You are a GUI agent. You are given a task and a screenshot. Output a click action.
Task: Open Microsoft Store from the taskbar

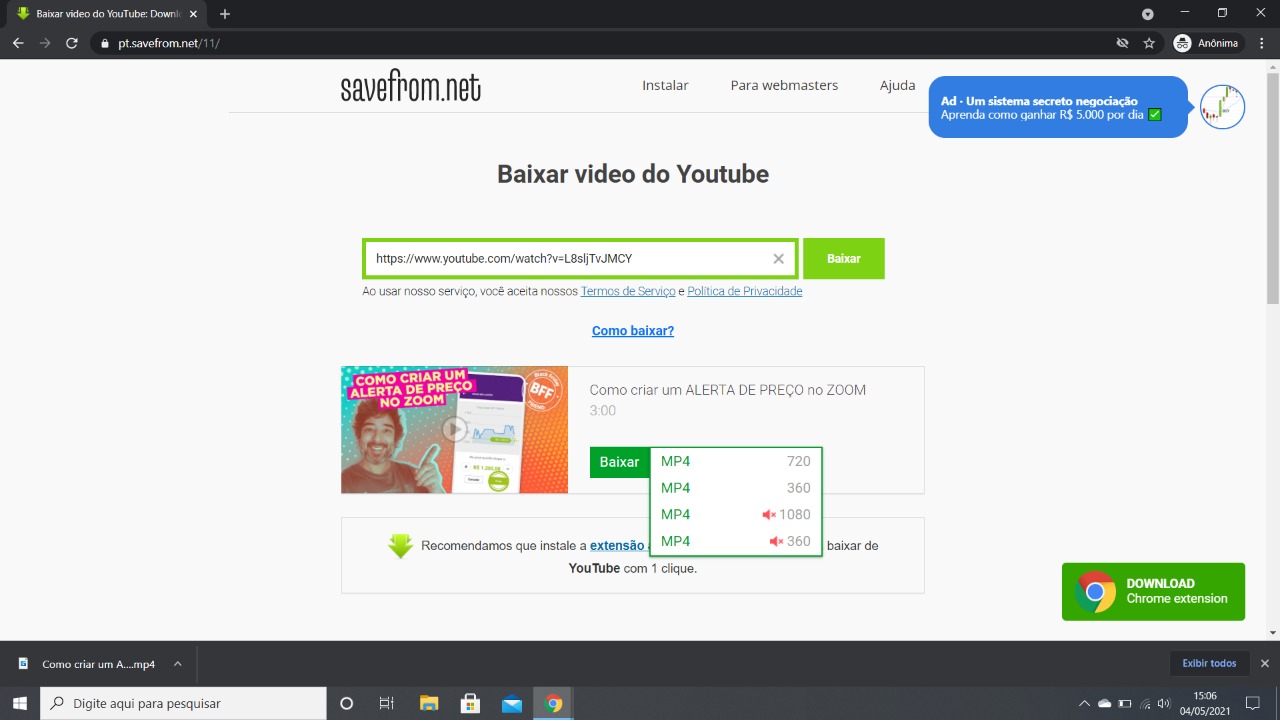[x=470, y=703]
